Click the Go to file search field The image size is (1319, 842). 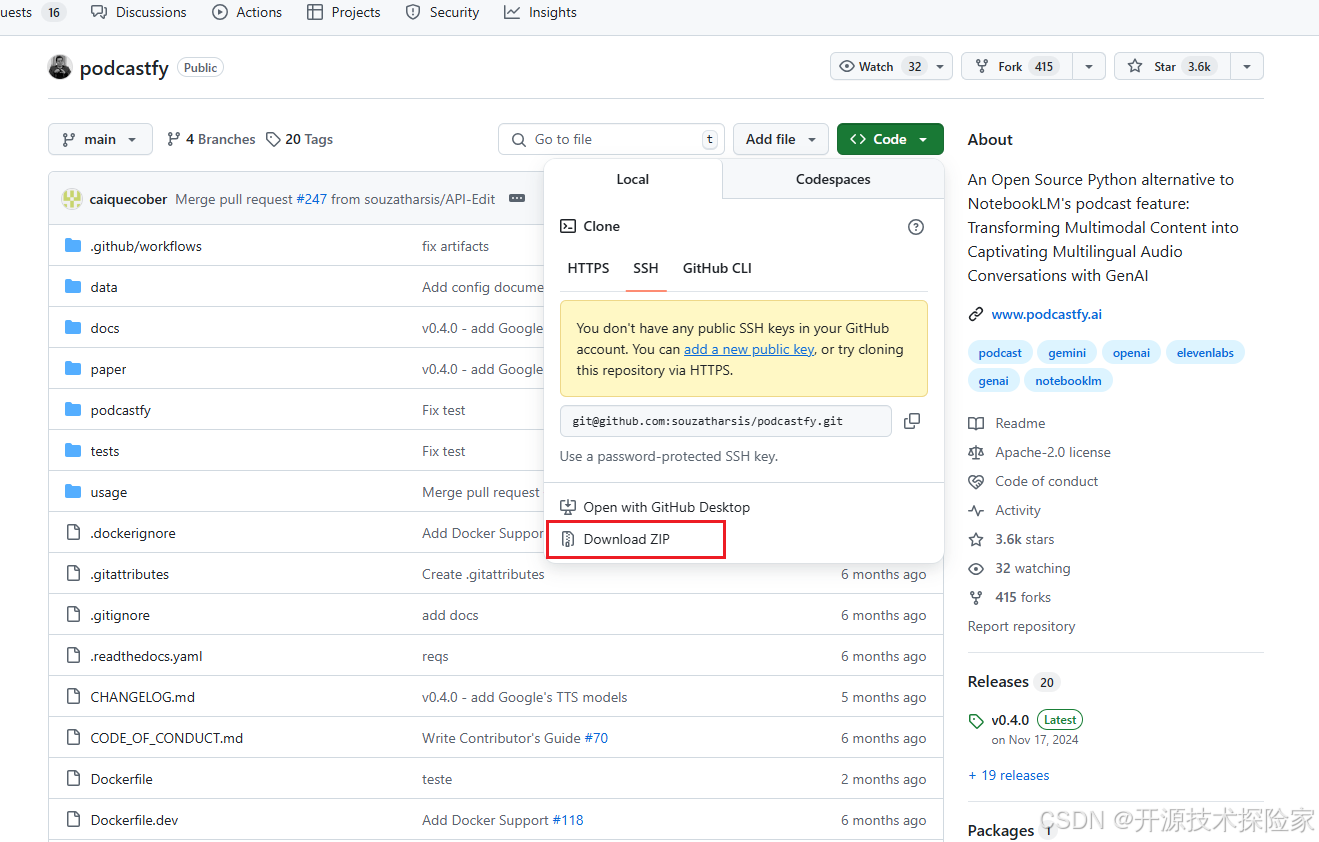click(x=610, y=139)
